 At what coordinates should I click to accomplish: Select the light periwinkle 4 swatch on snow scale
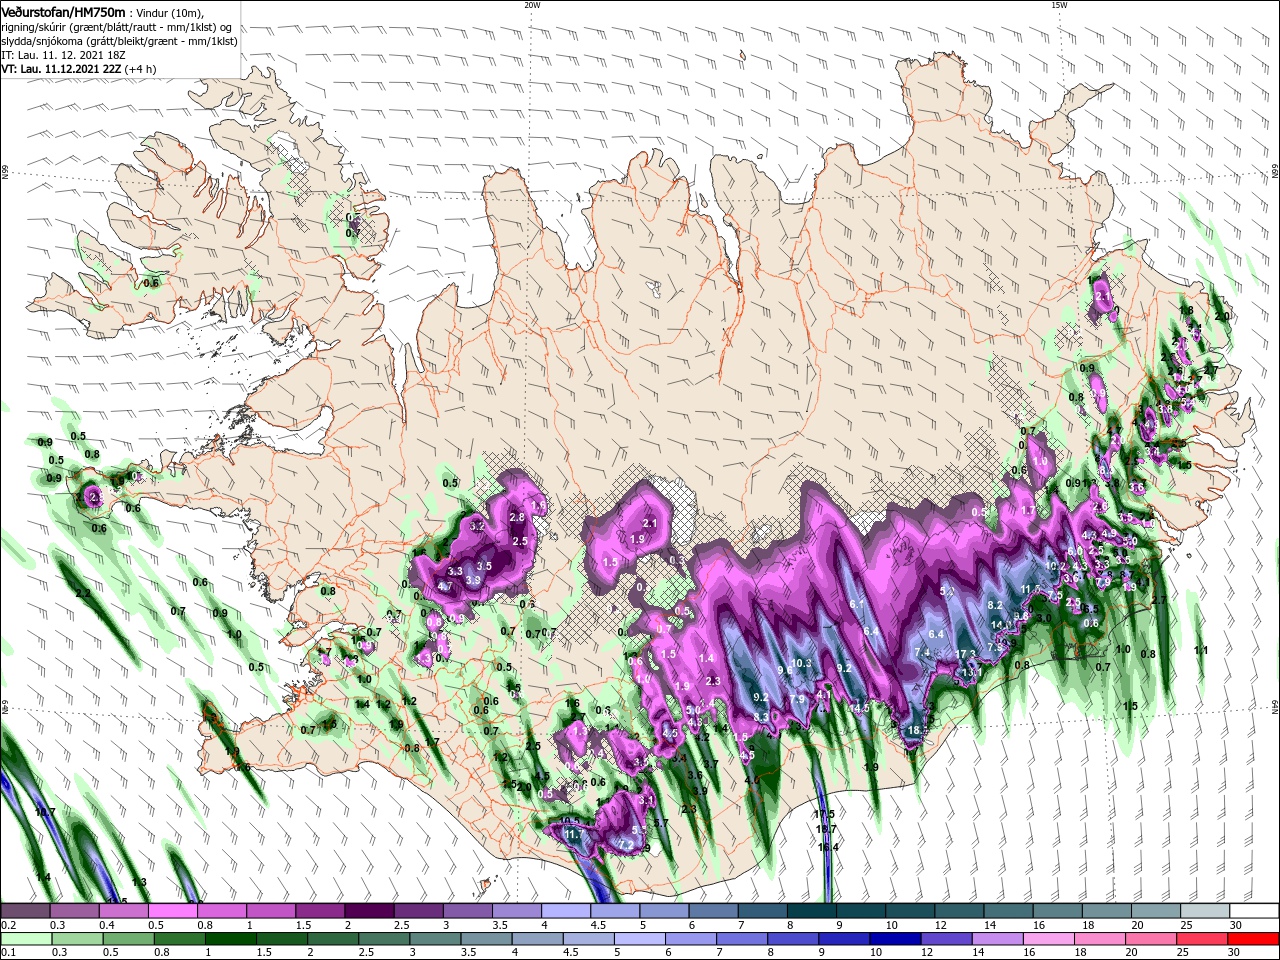565,910
